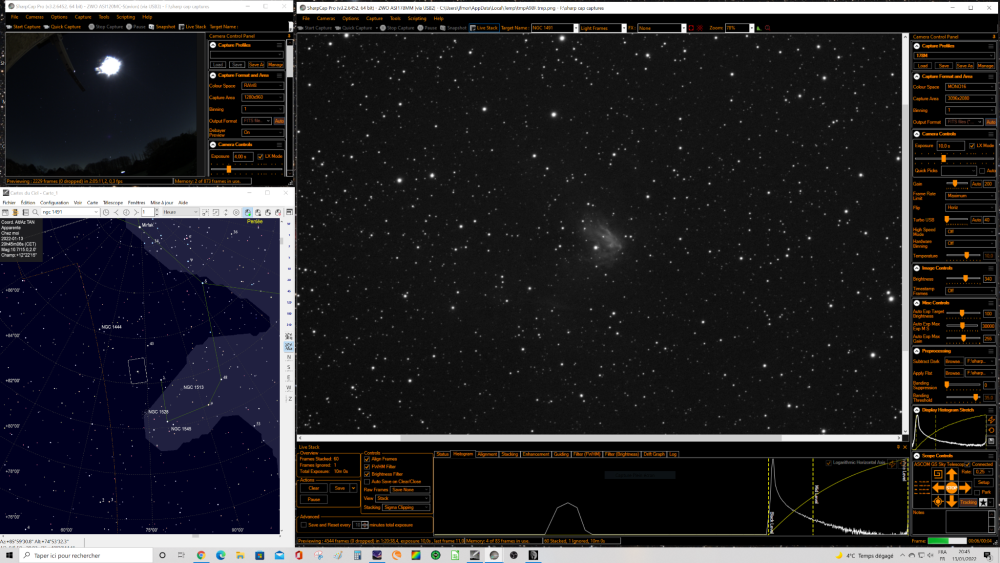Click the up arrow in Scope Controls
Viewport: 1000px width, 563px height.
952,475
